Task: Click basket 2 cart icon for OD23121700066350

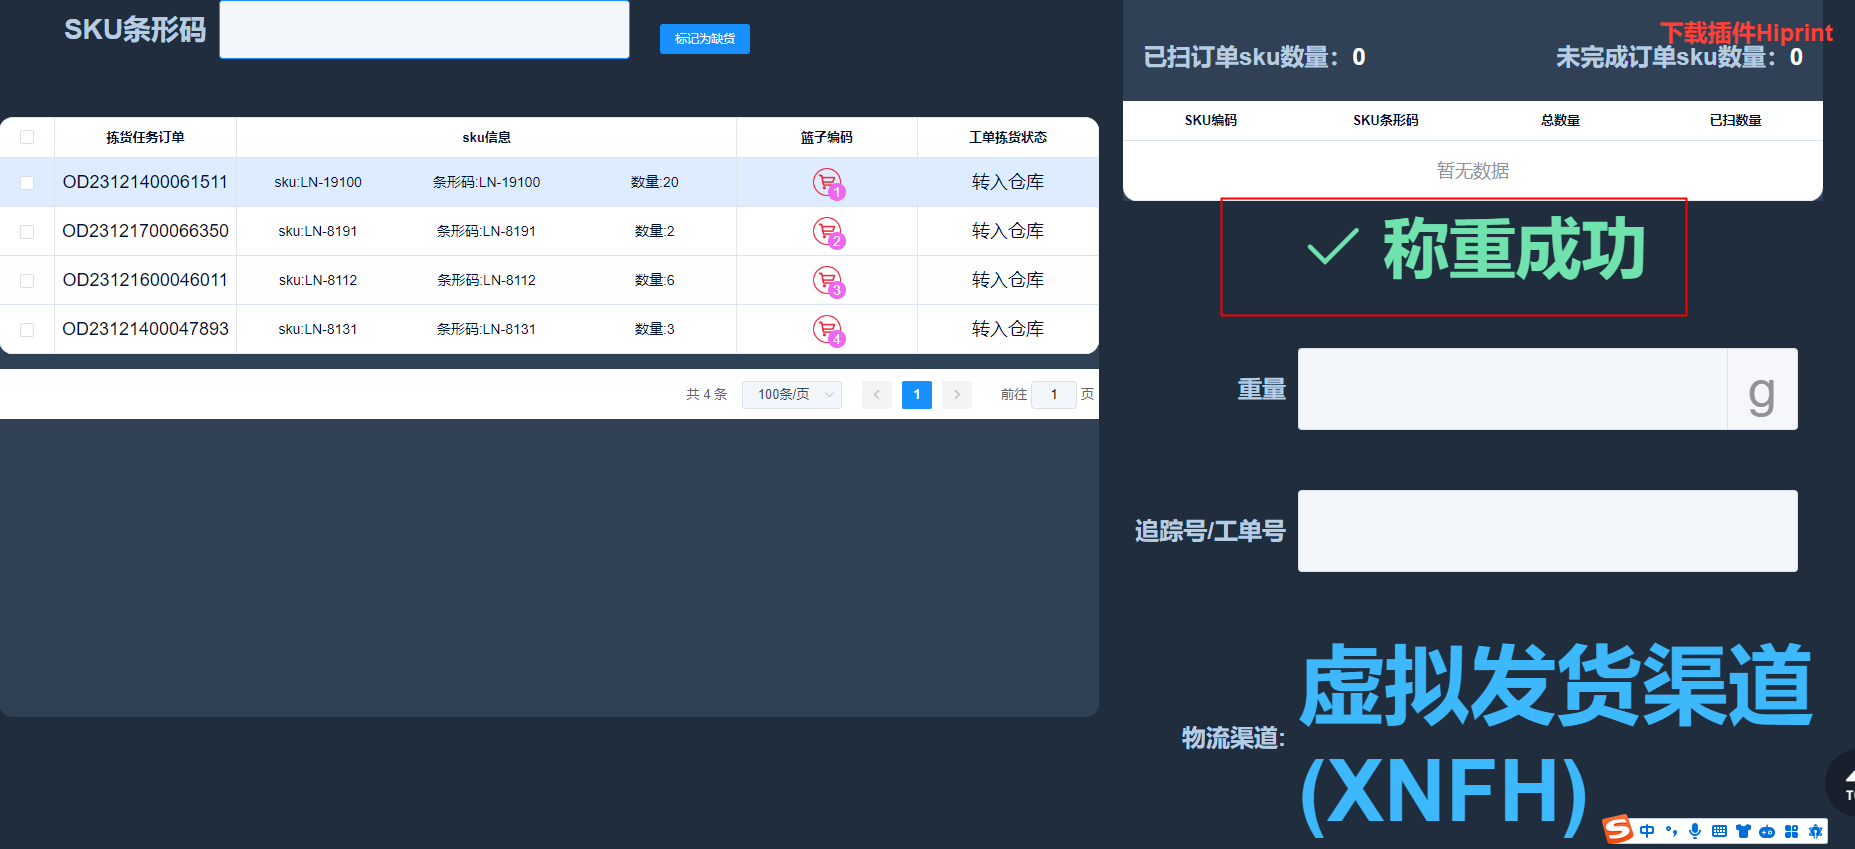Action: (x=828, y=232)
